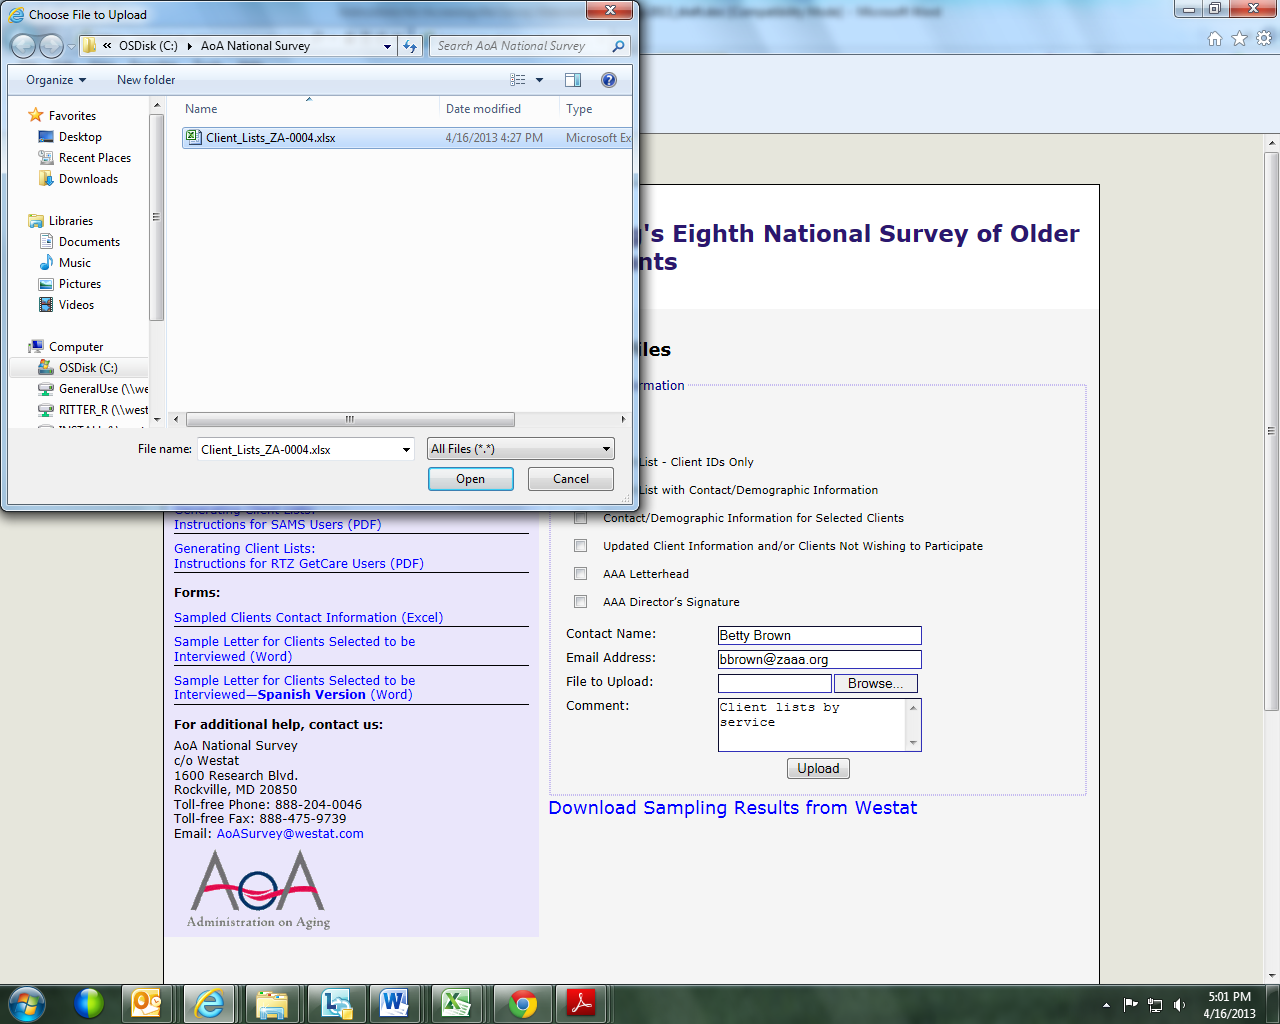
Task: Show hidden system tray icons
Action: click(x=1106, y=1005)
